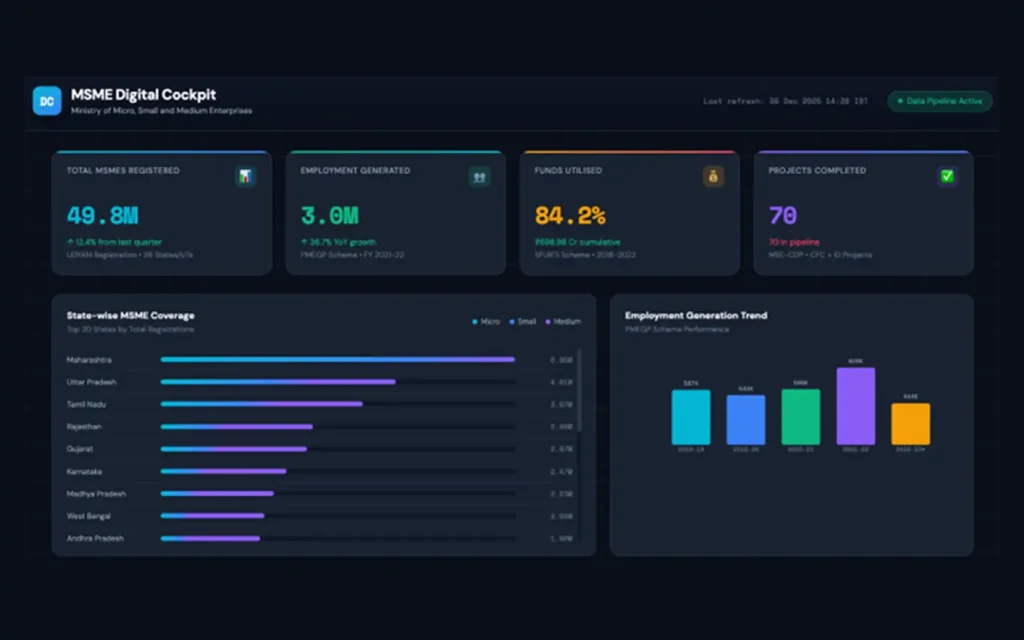Click the people icon on Employment Generated card
1024x640 pixels.
click(479, 177)
